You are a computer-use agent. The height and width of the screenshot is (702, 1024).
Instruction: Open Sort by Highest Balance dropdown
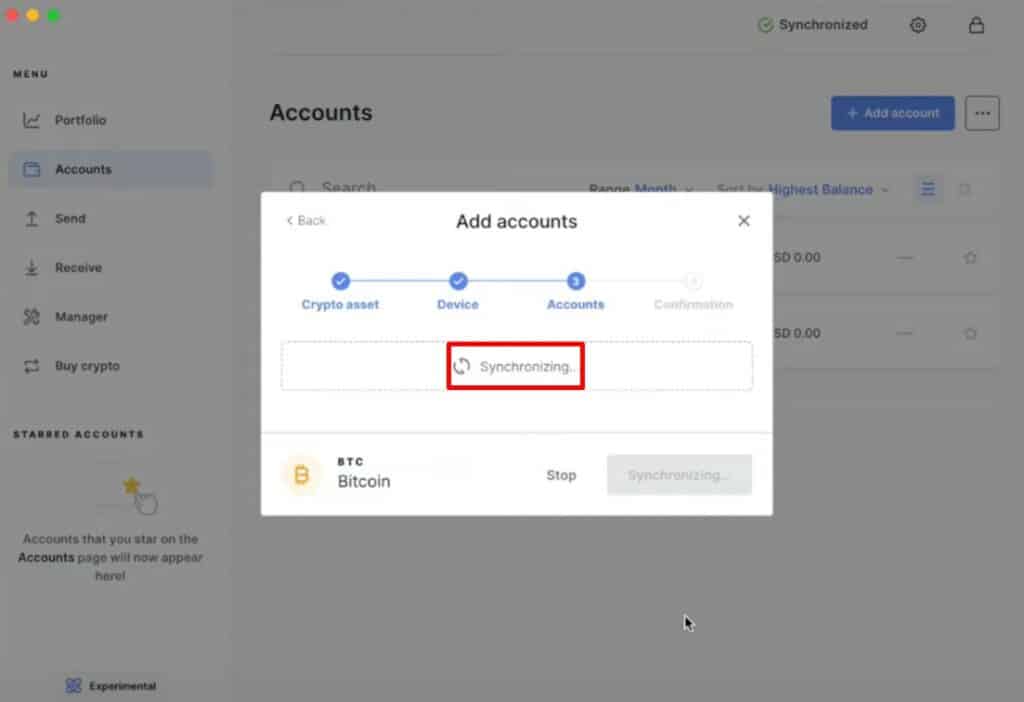click(826, 189)
